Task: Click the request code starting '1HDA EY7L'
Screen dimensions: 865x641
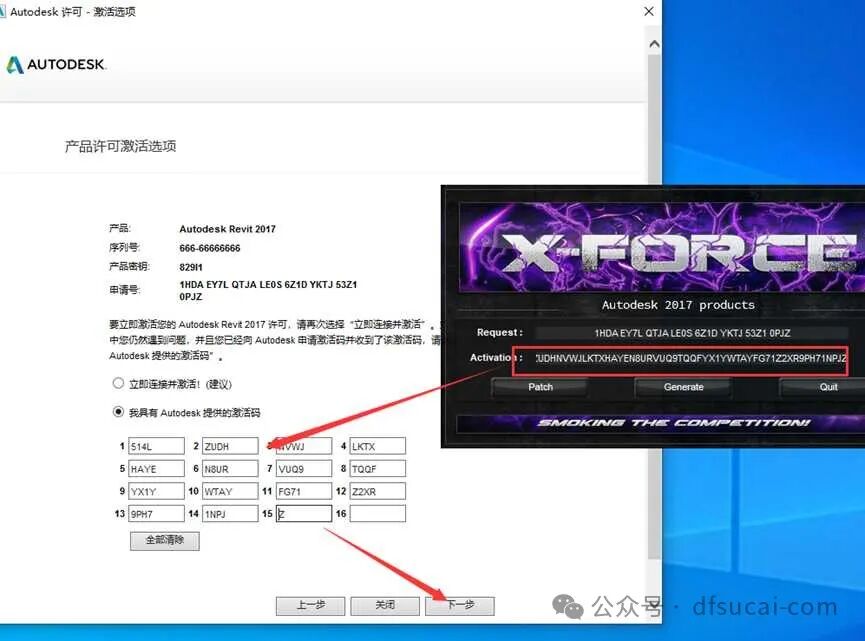Action: point(268,290)
